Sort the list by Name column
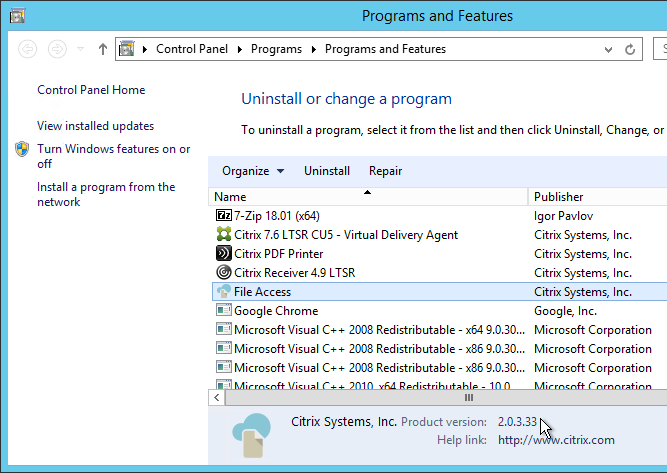This screenshot has width=667, height=473. [368, 197]
